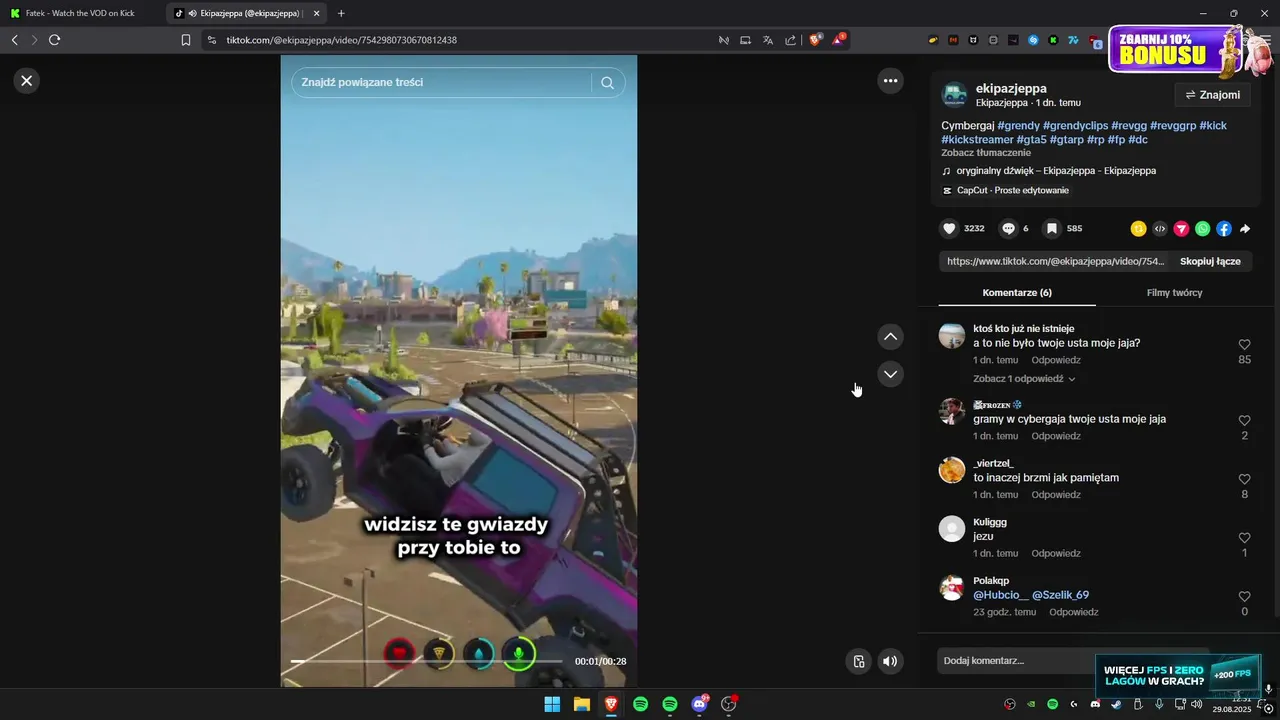Like the 'a to nie było twoje usta' comment
Image resolution: width=1280 pixels, height=720 pixels.
coord(1244,344)
